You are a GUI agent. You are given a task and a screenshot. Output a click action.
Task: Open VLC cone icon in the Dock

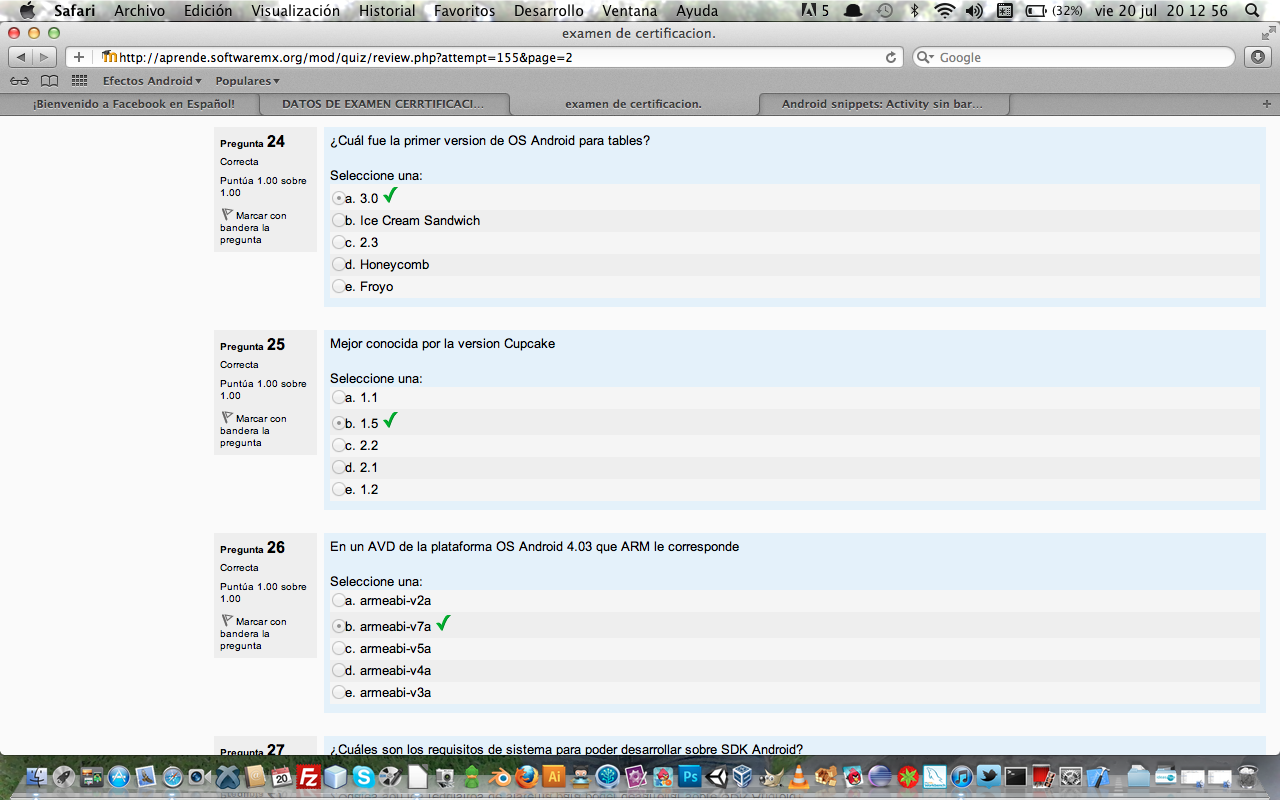point(799,776)
